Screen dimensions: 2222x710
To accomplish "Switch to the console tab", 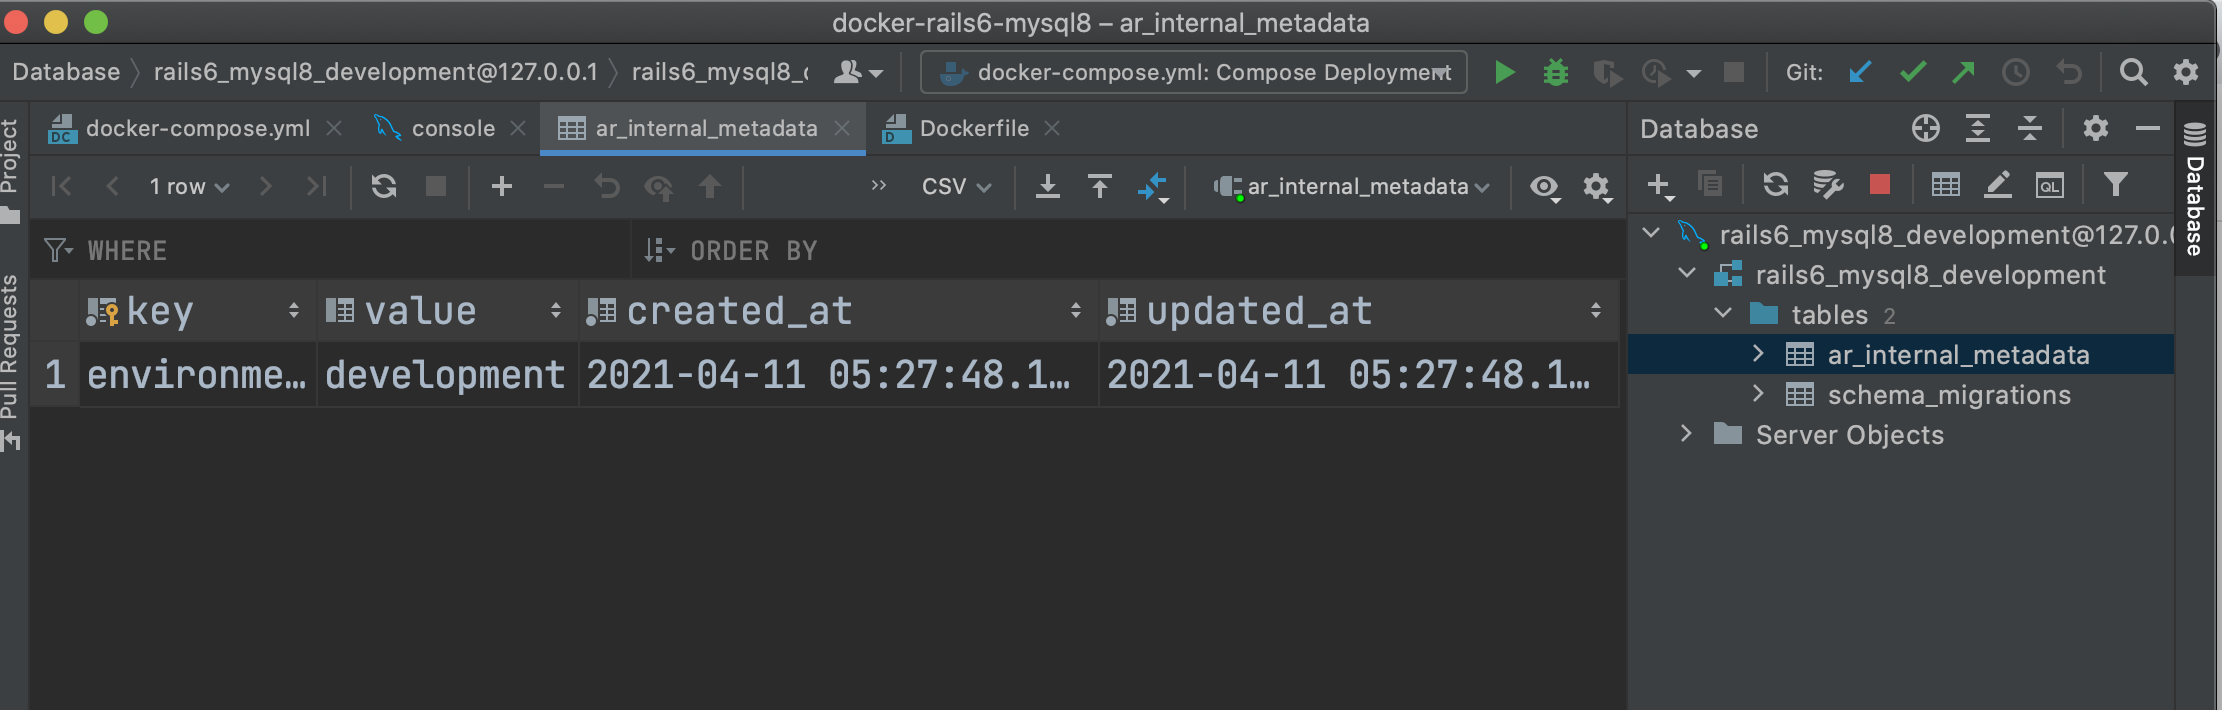I will (x=452, y=129).
